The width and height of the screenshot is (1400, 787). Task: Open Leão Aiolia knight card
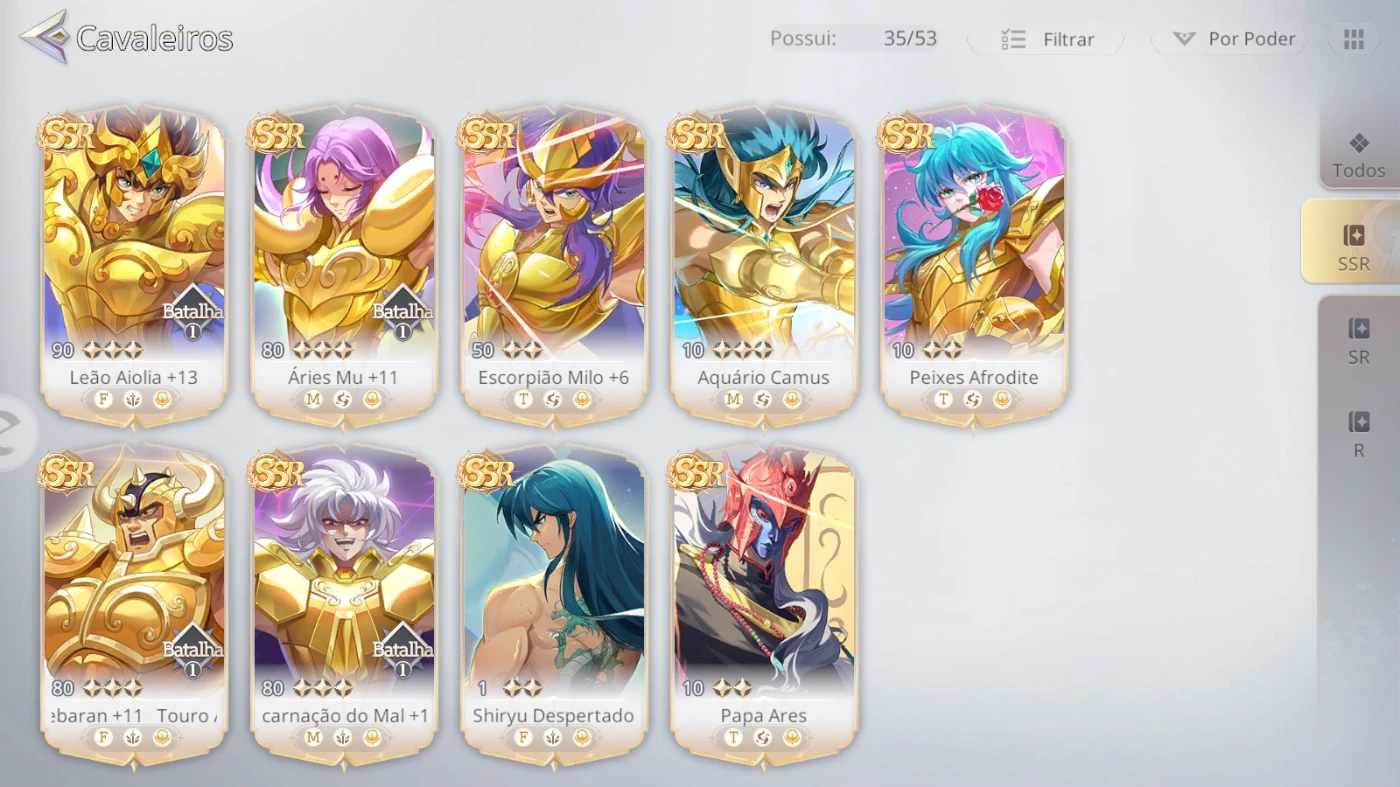[x=134, y=265]
